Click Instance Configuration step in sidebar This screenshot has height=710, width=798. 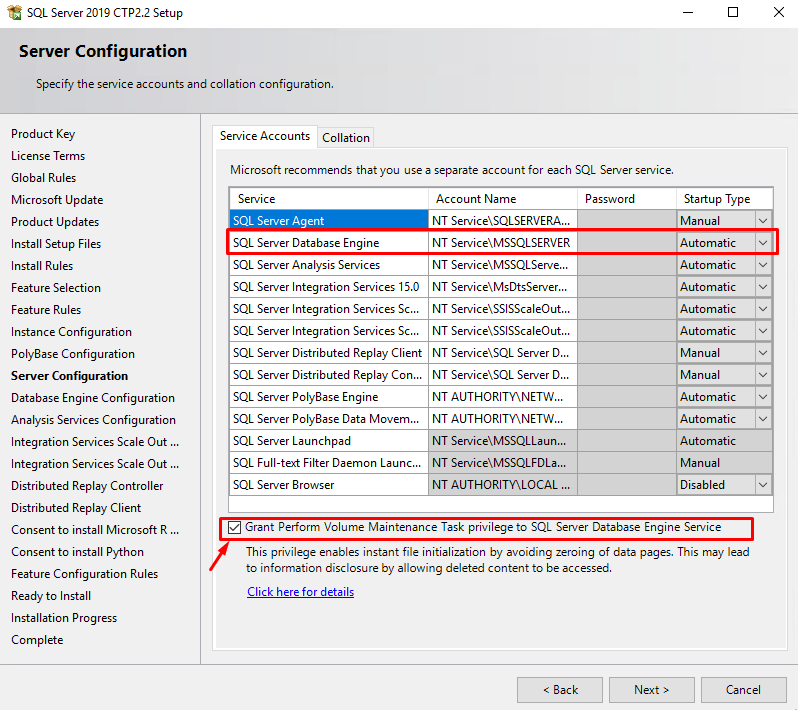pyautogui.click(x=71, y=332)
